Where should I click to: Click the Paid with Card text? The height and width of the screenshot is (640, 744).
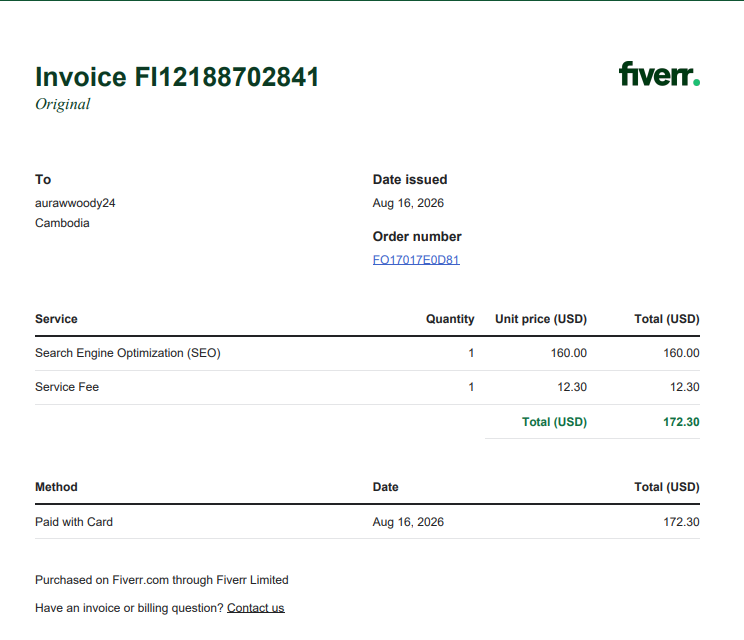[x=74, y=522]
